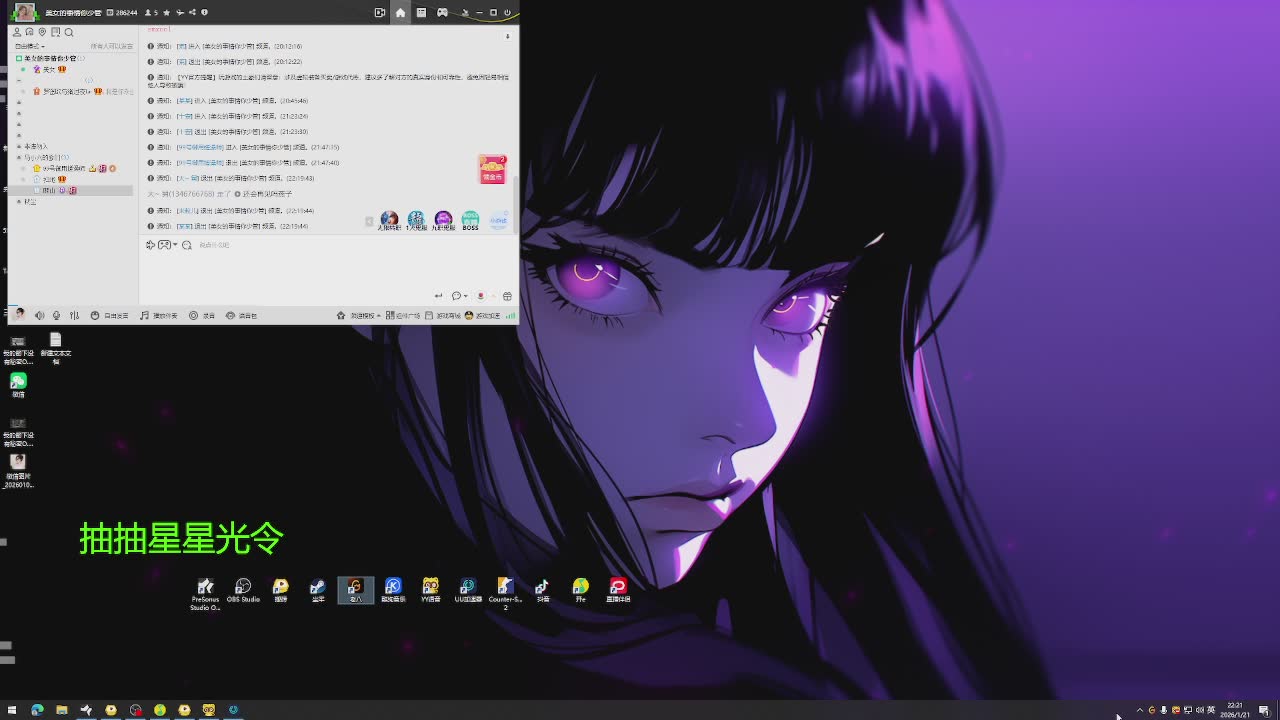1280x720 pixels.
Task: Click the search icon above channel list
Action: pos(69,32)
